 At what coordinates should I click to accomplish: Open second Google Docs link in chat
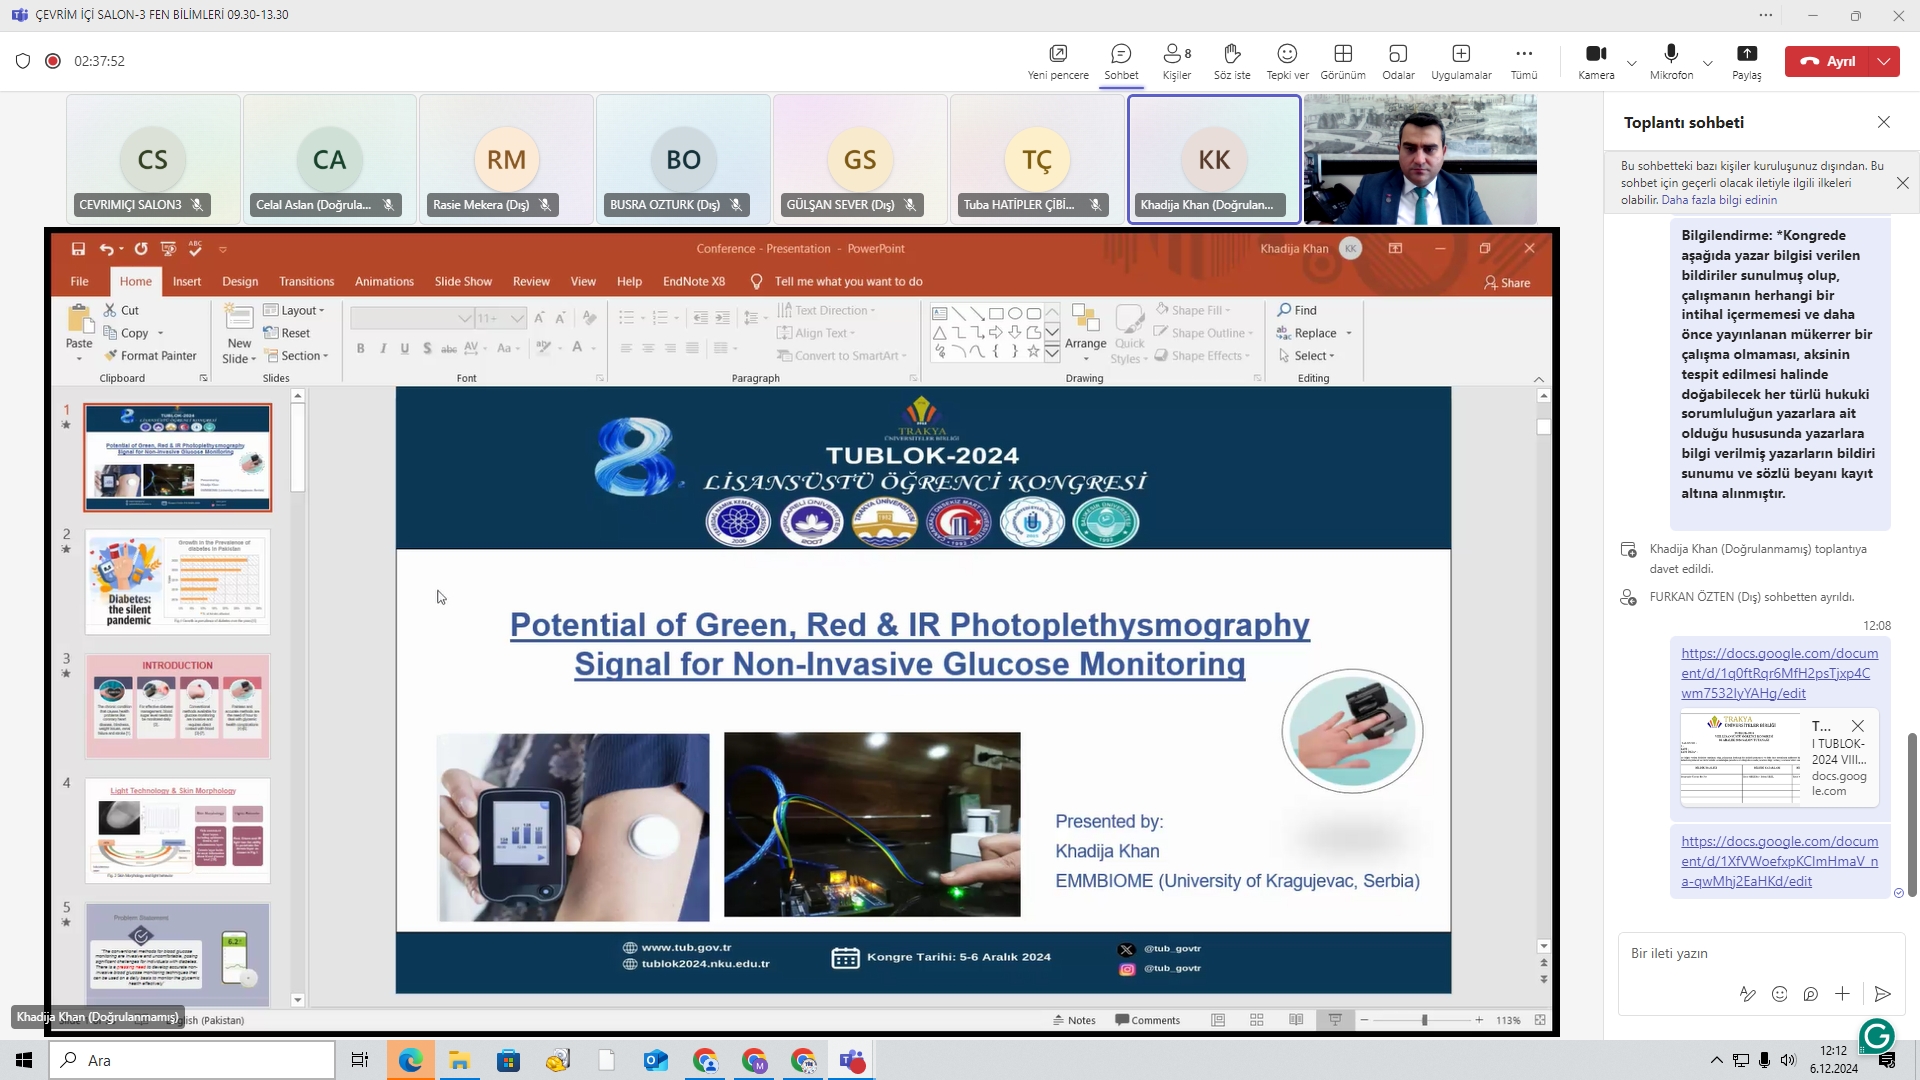[x=1779, y=861]
